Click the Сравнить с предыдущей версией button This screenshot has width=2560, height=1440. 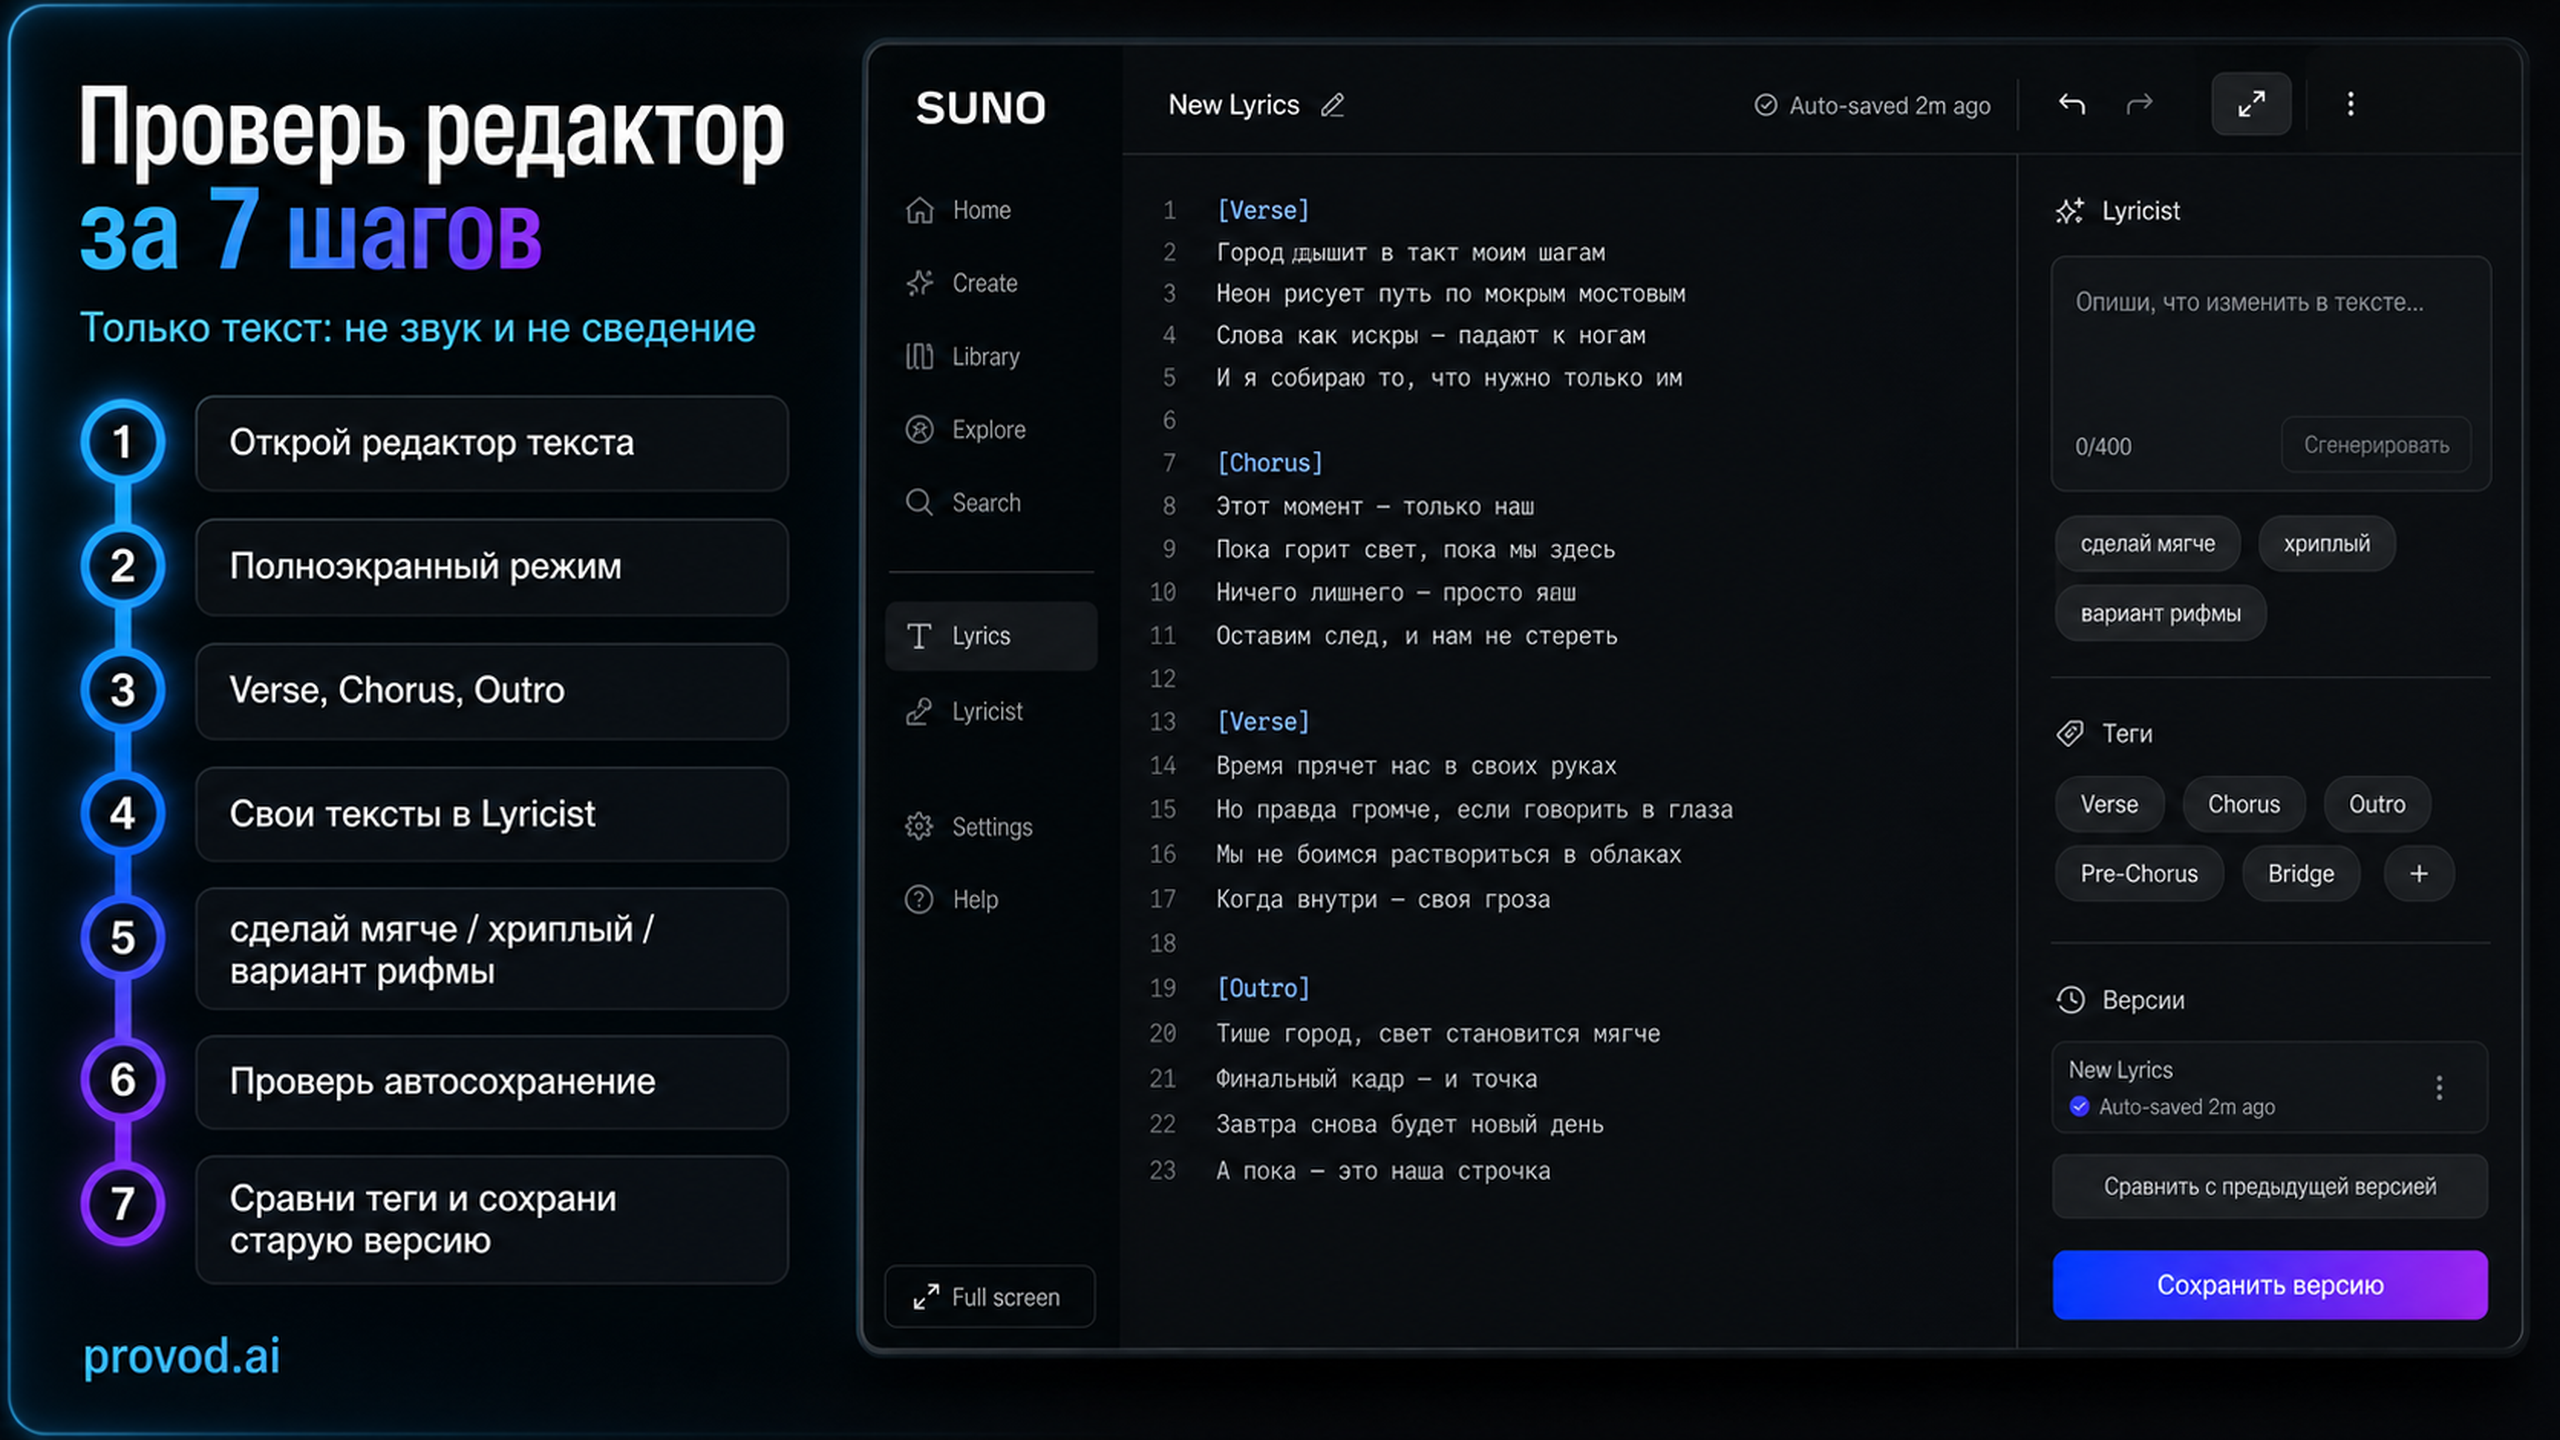pos(2270,1187)
